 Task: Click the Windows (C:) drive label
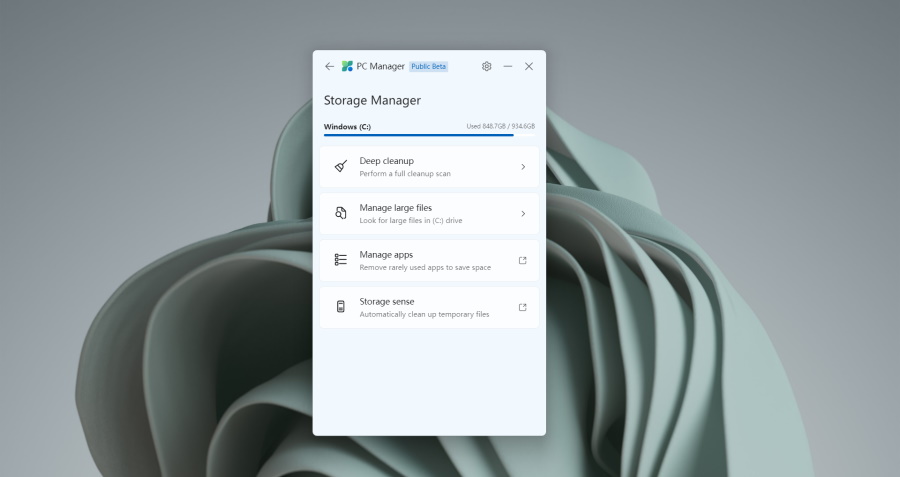click(x=347, y=127)
